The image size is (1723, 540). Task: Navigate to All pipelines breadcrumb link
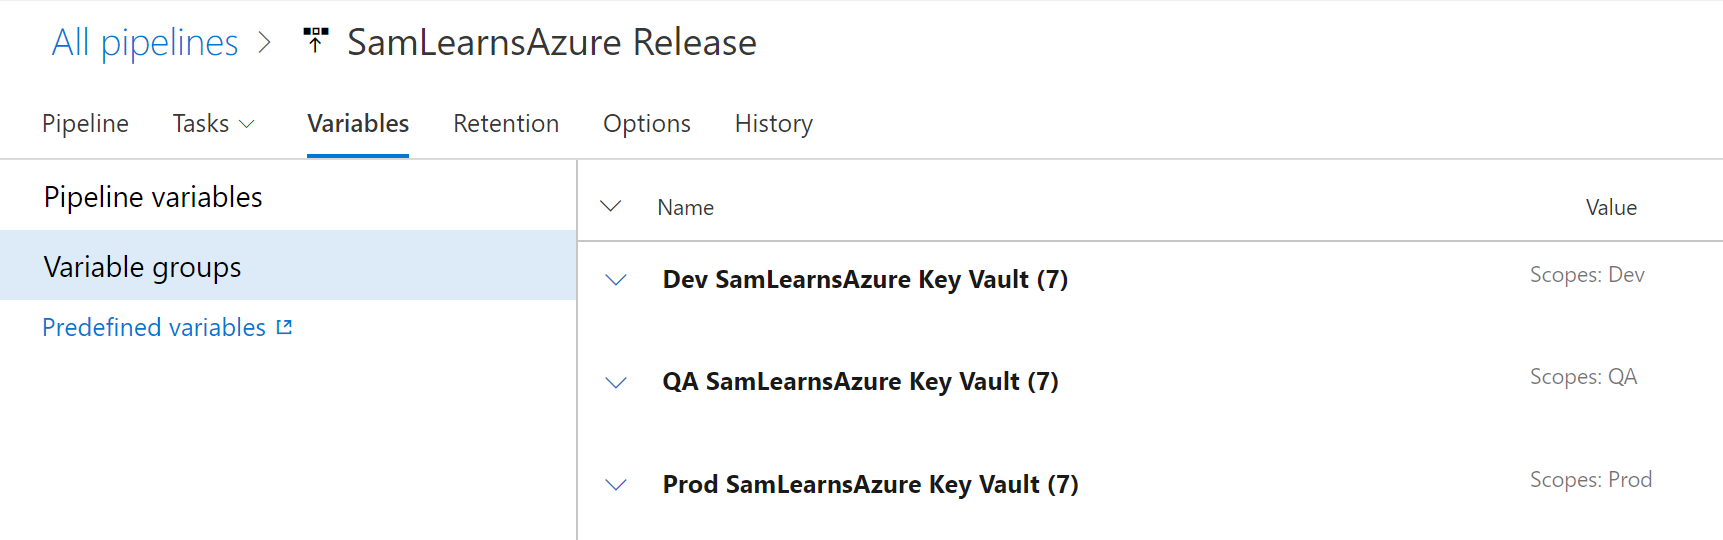145,43
